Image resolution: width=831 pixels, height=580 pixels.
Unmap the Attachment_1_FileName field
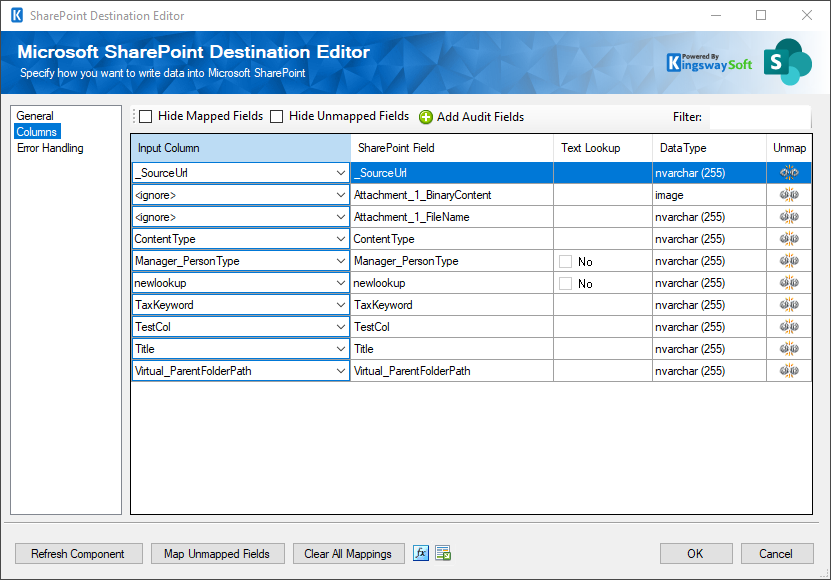point(789,217)
